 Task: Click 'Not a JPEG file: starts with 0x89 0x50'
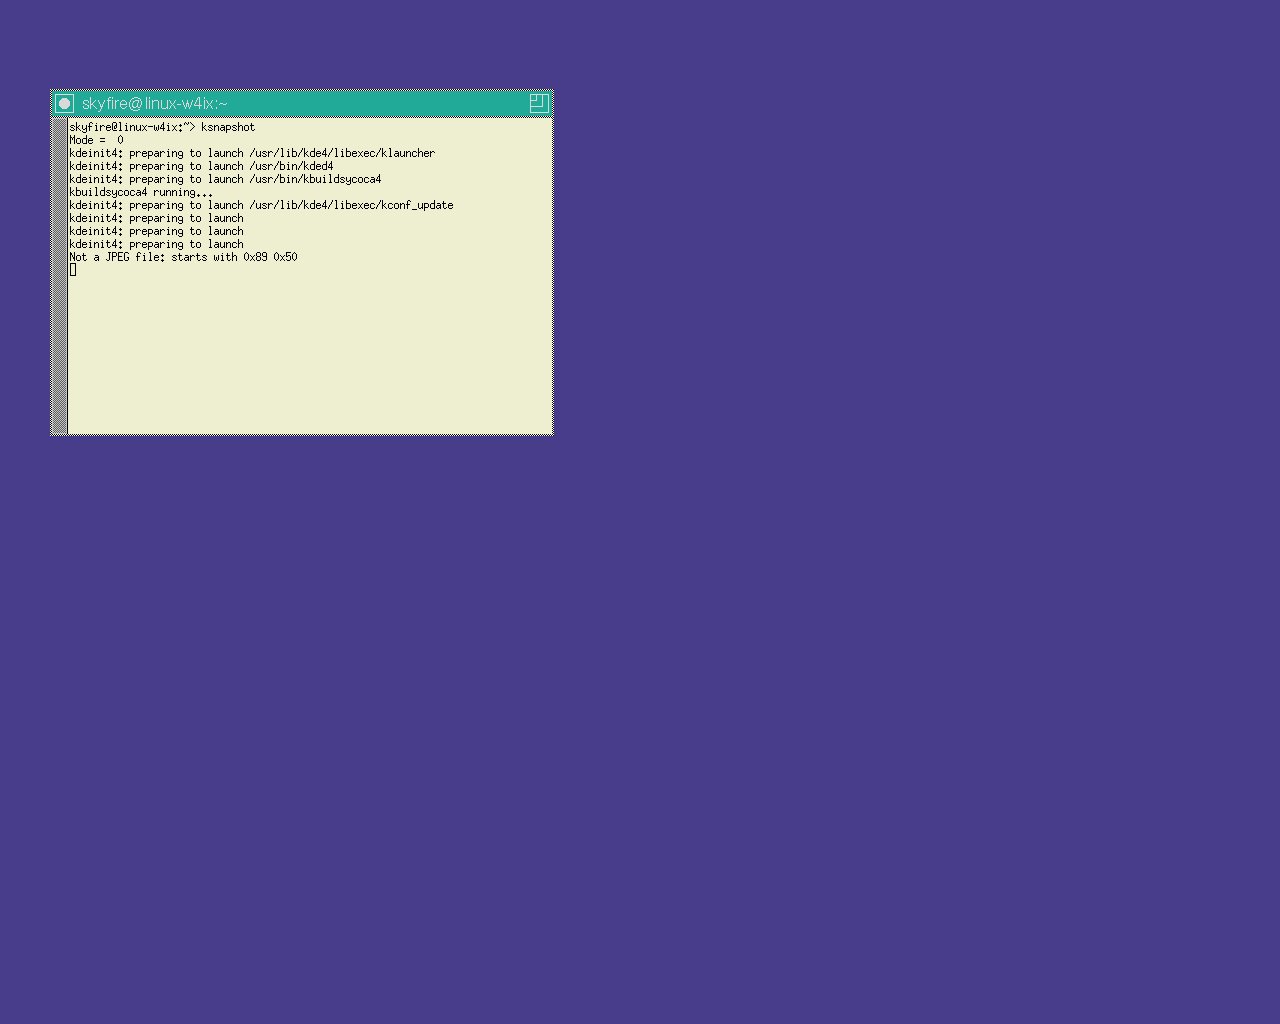(183, 257)
